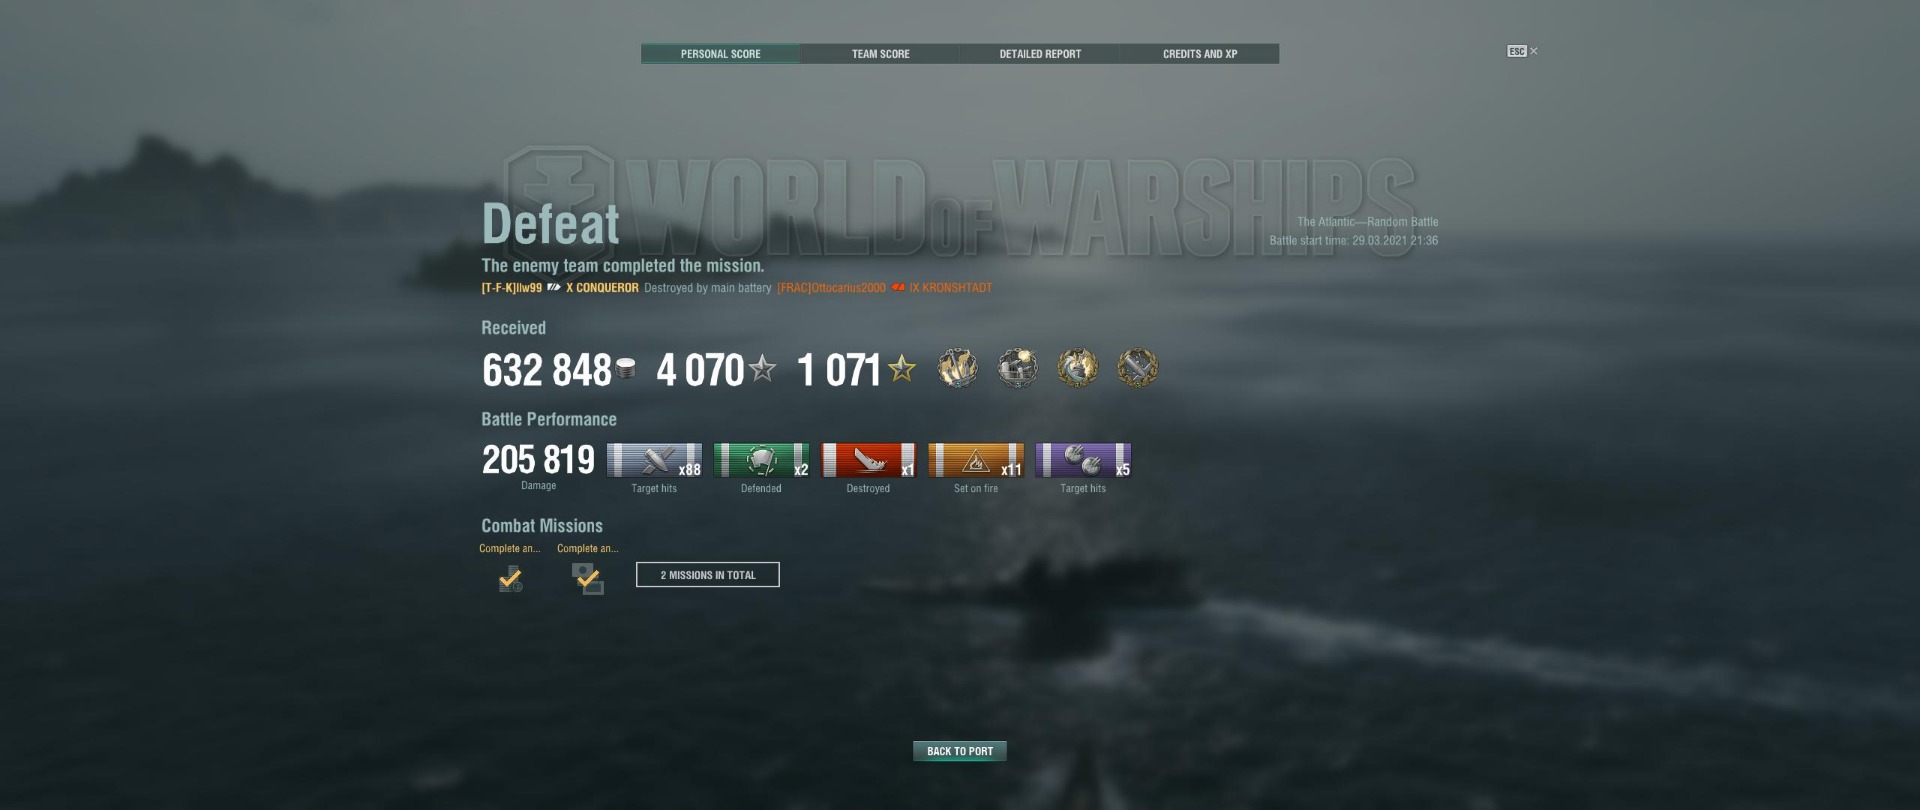1920x810 pixels.
Task: Click the Back to Port button
Action: (x=960, y=751)
